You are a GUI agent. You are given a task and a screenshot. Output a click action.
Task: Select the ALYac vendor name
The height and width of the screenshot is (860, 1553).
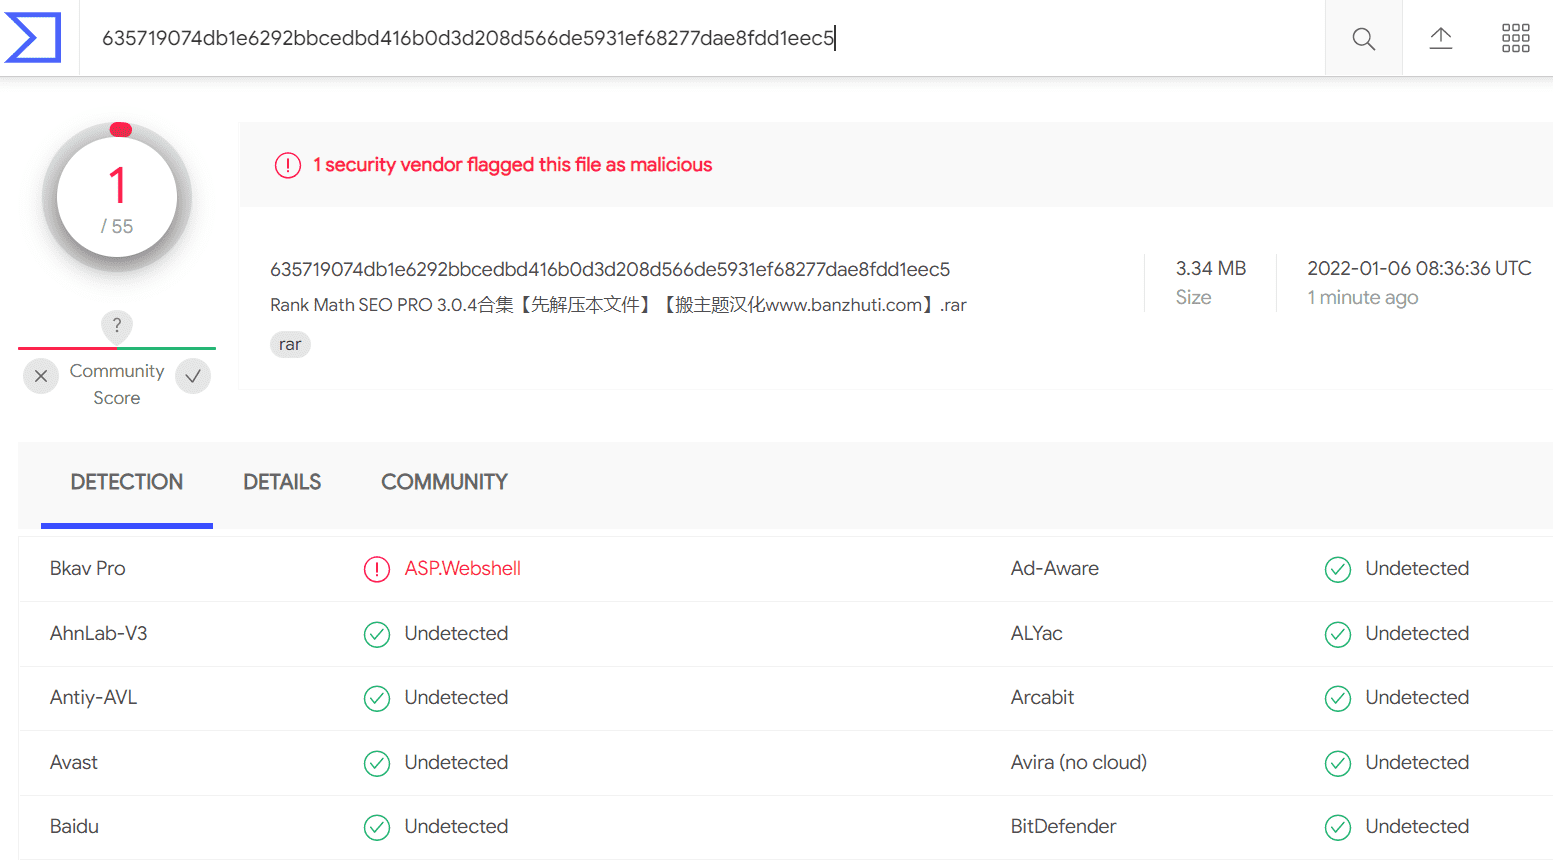click(x=1037, y=633)
